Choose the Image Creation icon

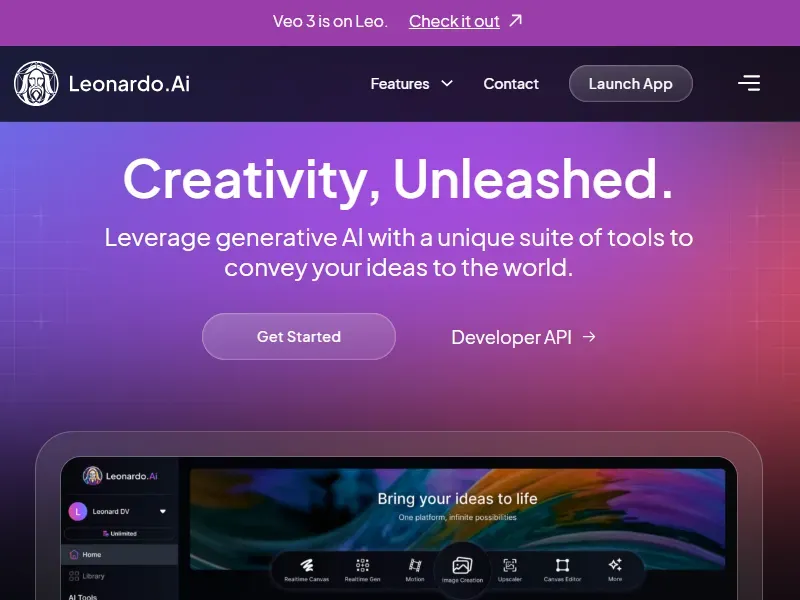coord(462,567)
